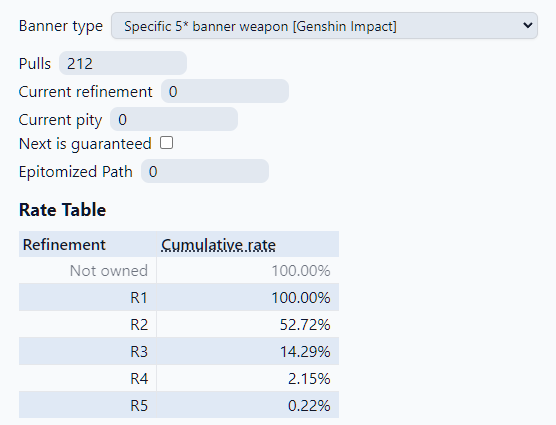Click the Epitomized Path label text
Screen dimensions: 556x425
pyautogui.click(x=76, y=172)
